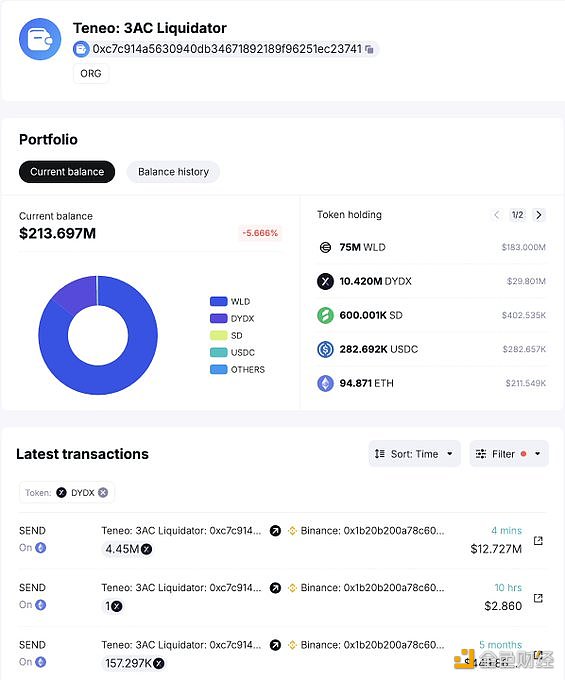Screen dimensions: 565x680
Task: Select the 94.871 ETH holding text
Action: [367, 383]
